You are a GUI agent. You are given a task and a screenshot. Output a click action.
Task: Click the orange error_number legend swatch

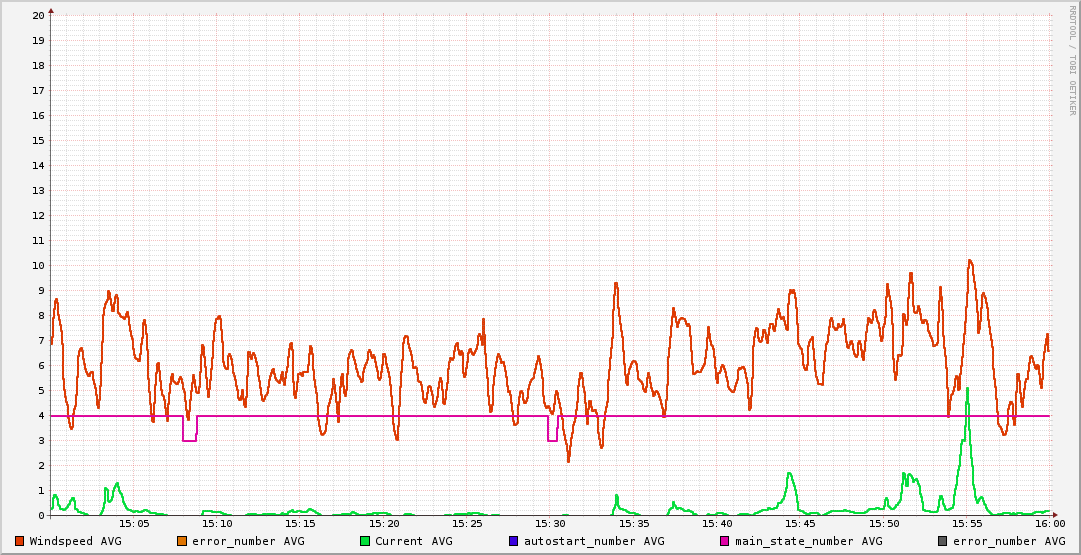182,541
